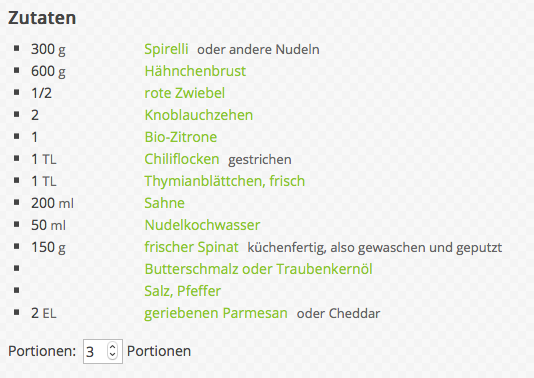Click the Nudelkochwasser link
Screen dimensions: 534x378
click(202, 225)
